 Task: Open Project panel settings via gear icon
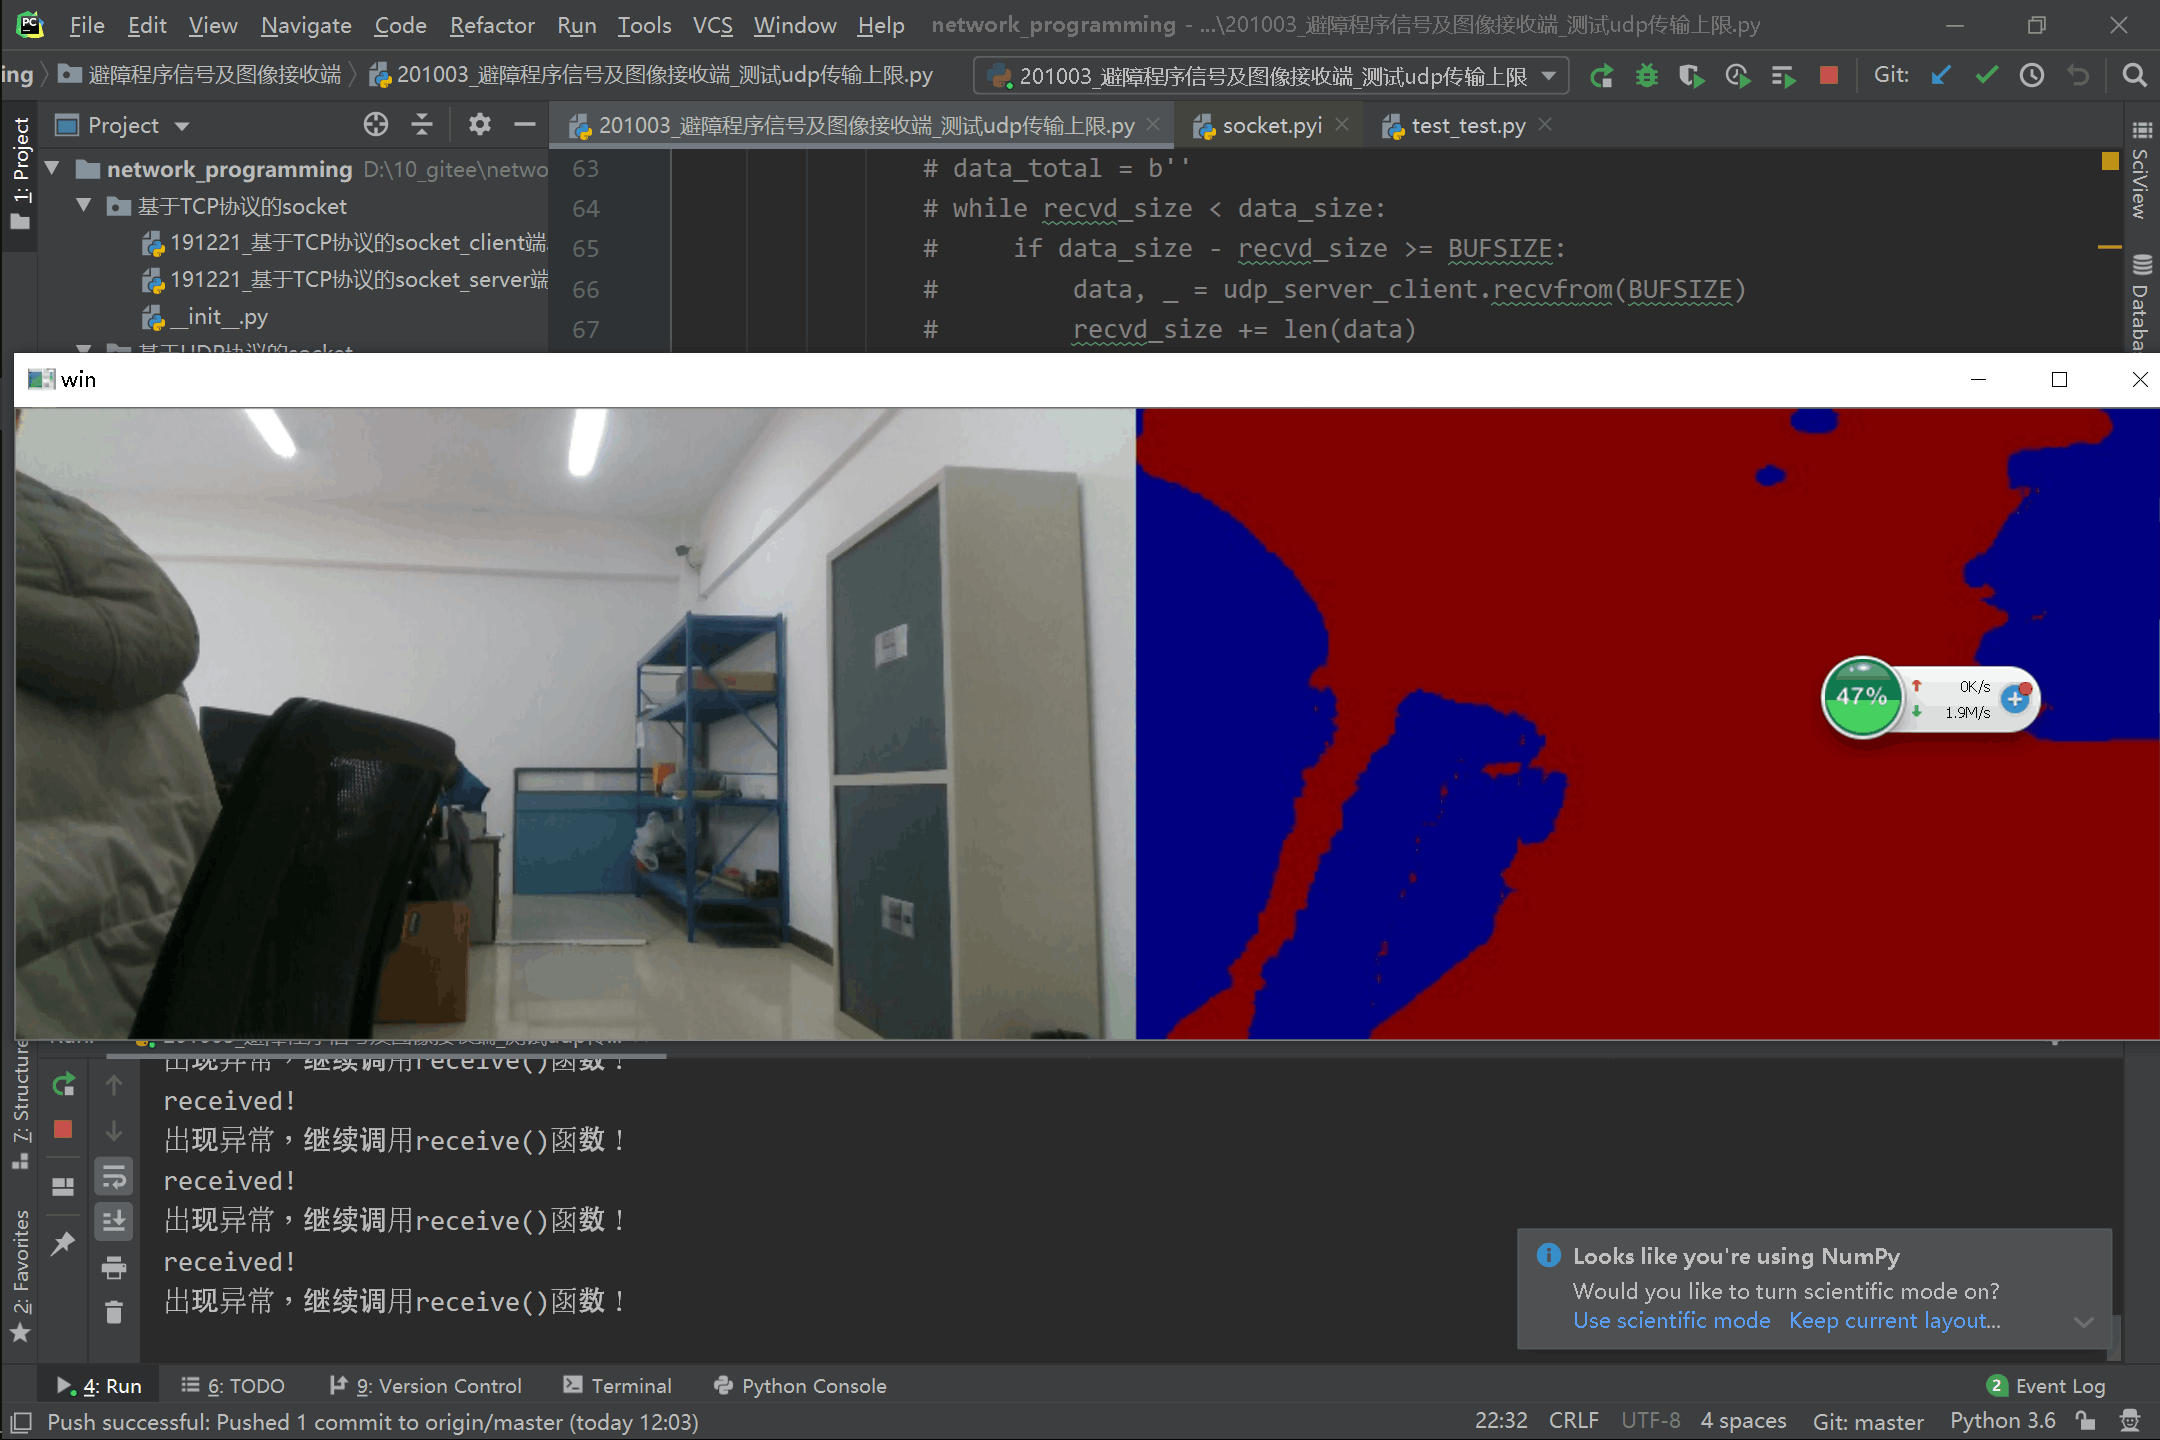click(480, 124)
